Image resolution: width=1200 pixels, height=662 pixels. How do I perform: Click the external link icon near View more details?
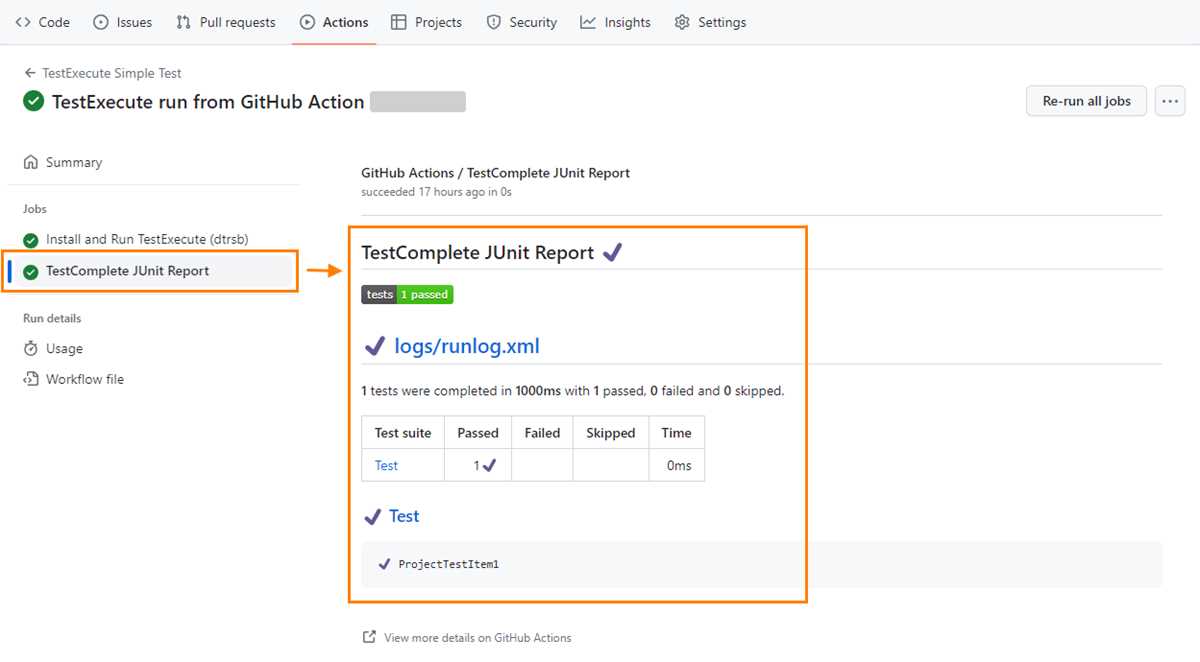369,637
